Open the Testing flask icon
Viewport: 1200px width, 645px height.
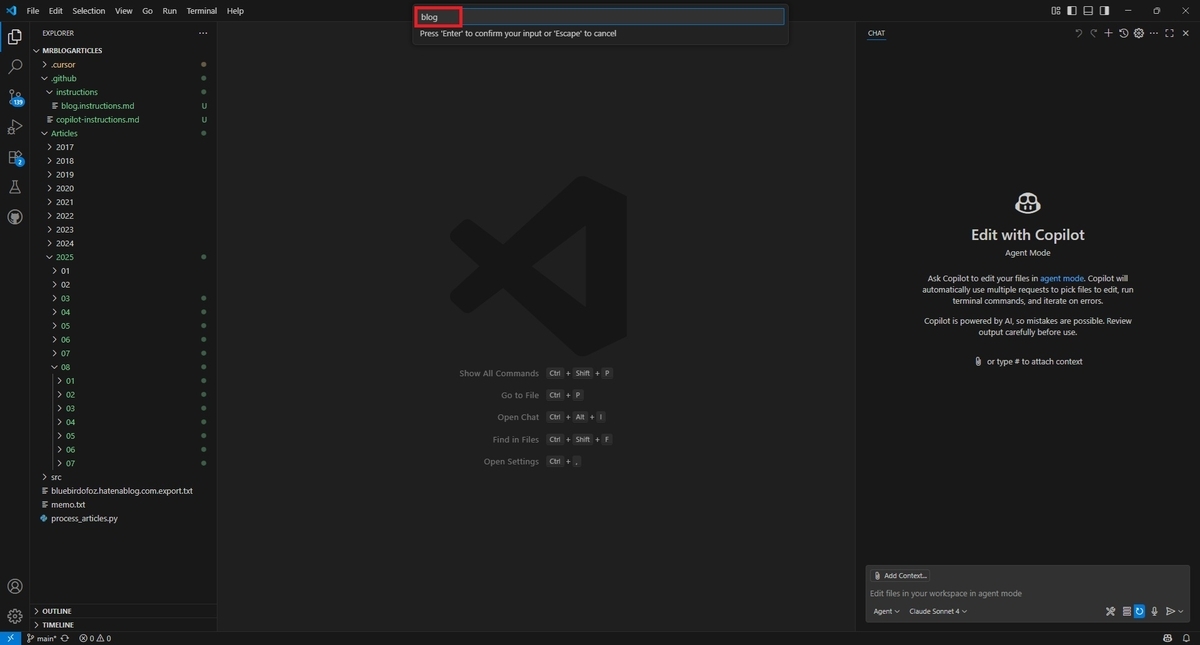pos(15,187)
